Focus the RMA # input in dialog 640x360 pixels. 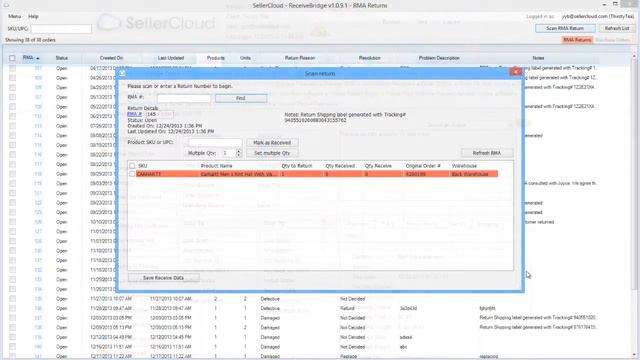tap(184, 98)
